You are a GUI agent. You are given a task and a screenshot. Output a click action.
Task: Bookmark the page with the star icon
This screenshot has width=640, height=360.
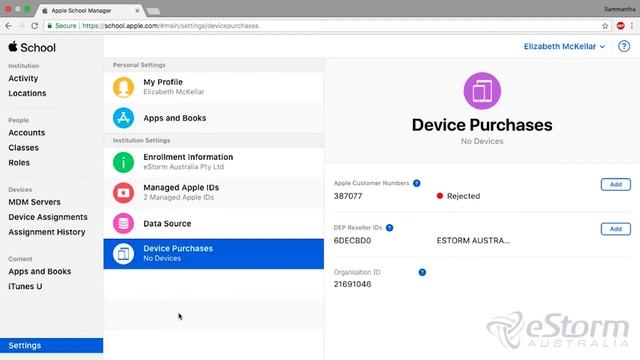point(605,26)
